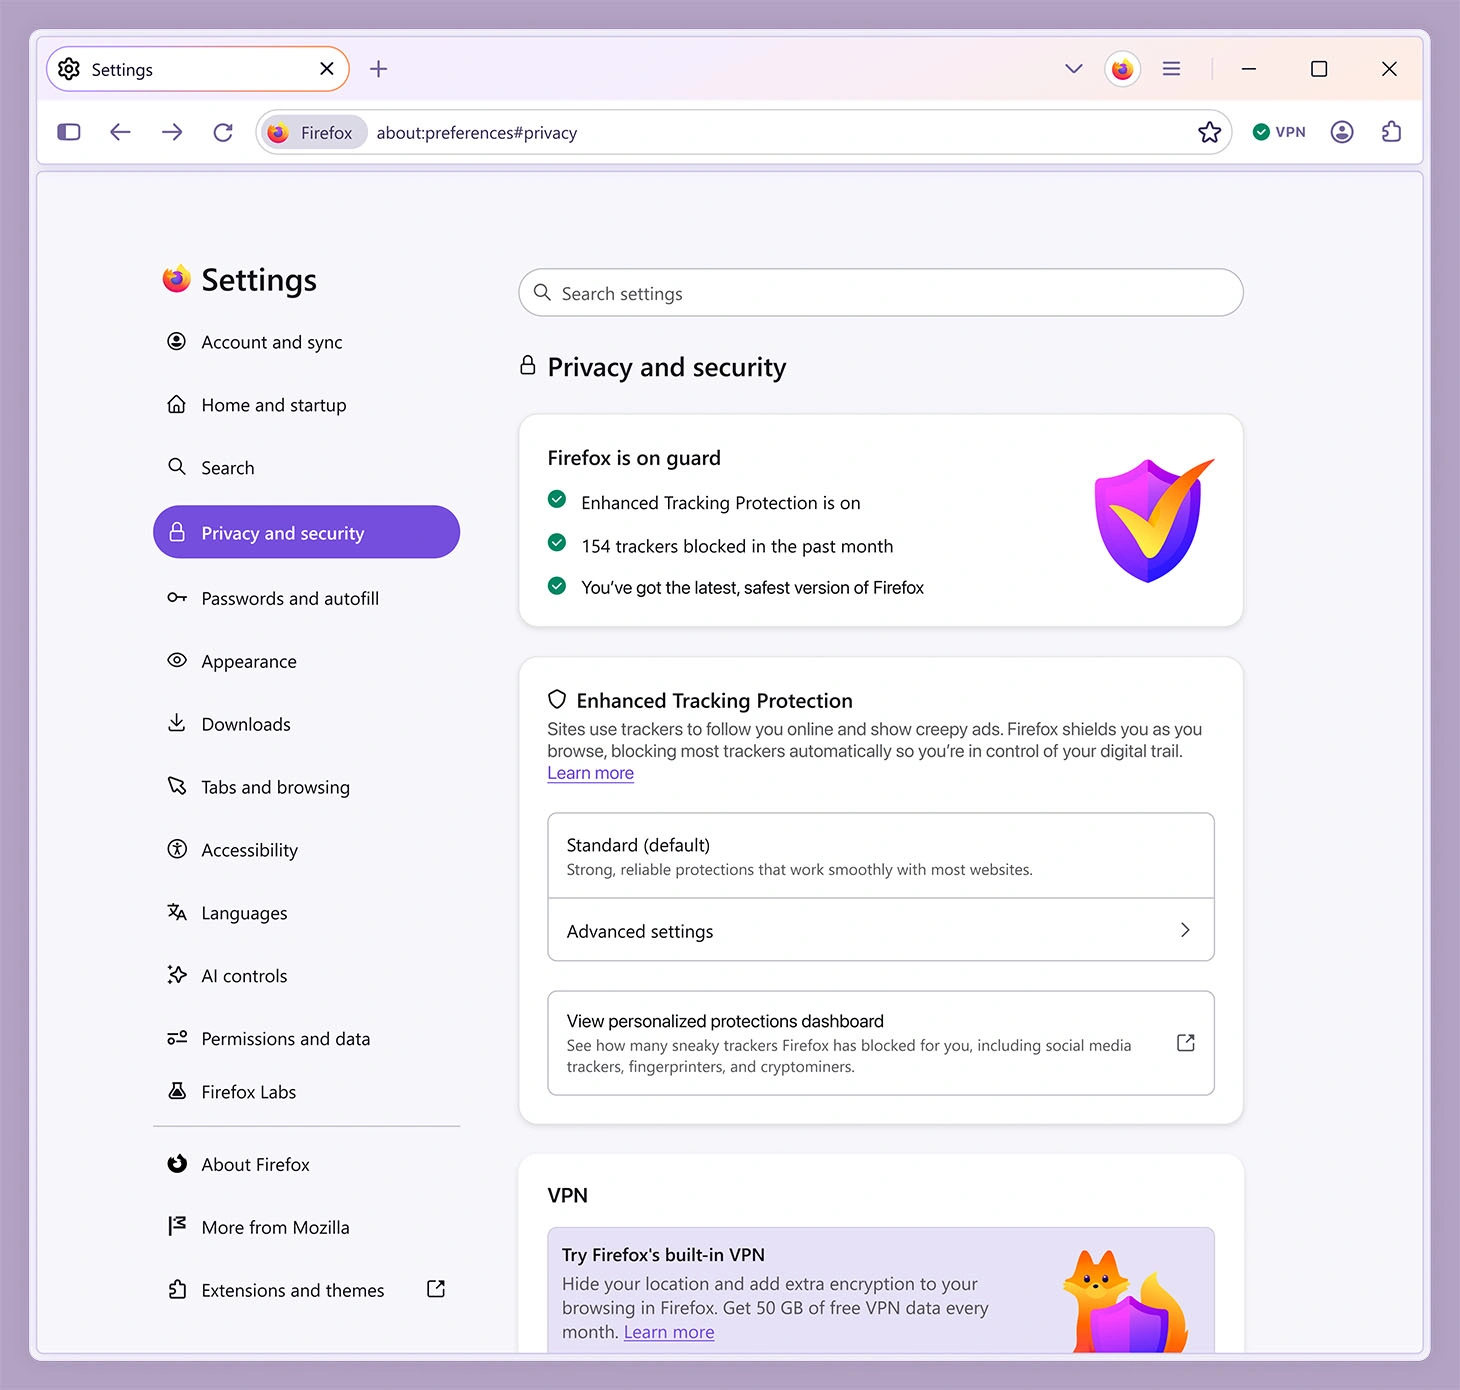
Task: Open the hamburger application menu
Action: click(1171, 69)
